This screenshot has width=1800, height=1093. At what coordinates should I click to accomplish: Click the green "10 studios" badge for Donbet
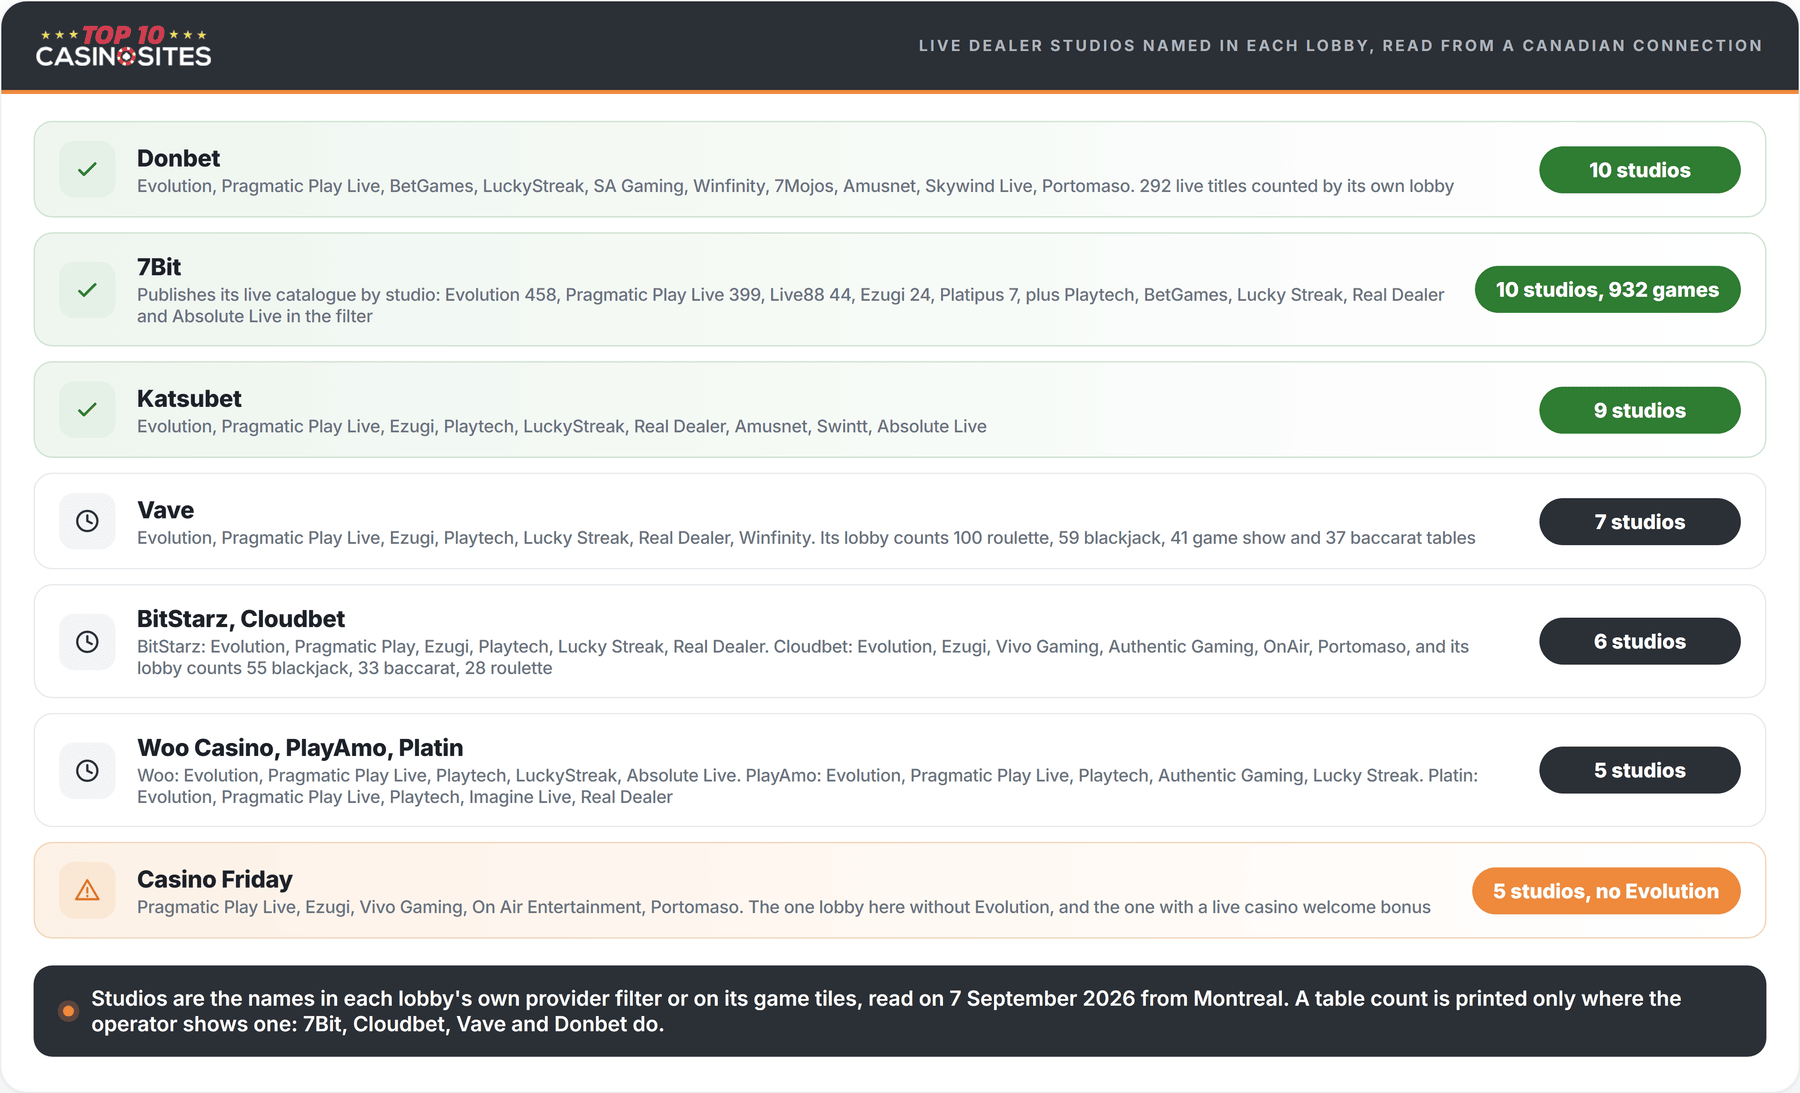click(x=1640, y=170)
